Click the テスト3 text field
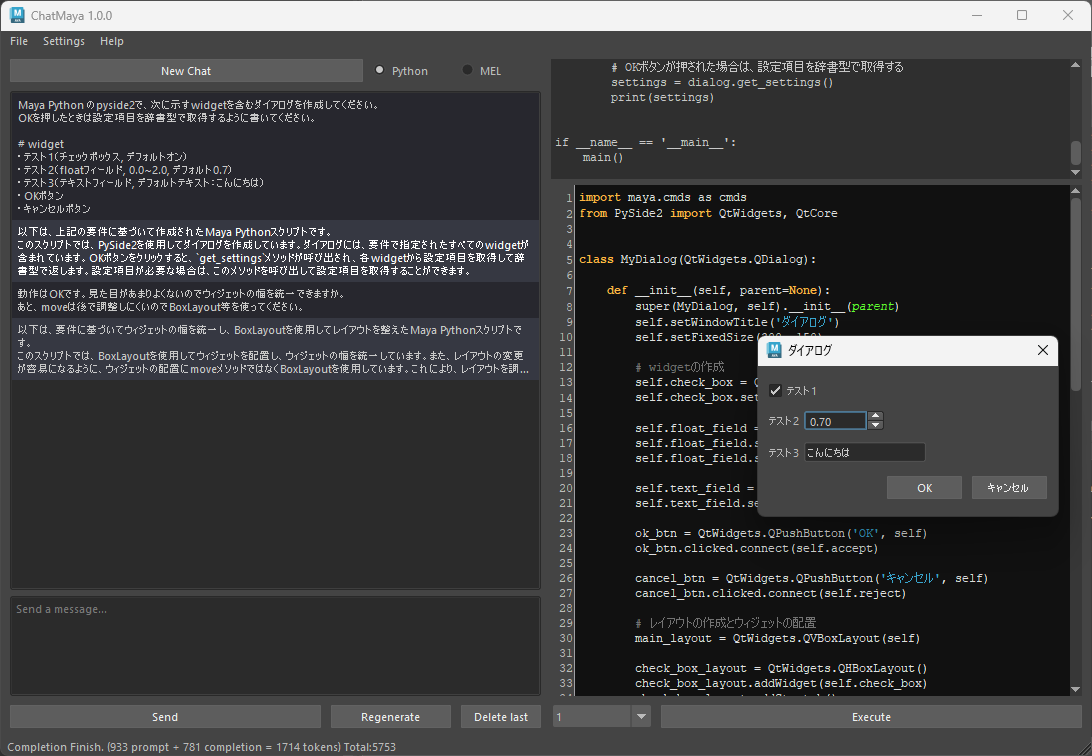The height and width of the screenshot is (756, 1092). [x=864, y=453]
